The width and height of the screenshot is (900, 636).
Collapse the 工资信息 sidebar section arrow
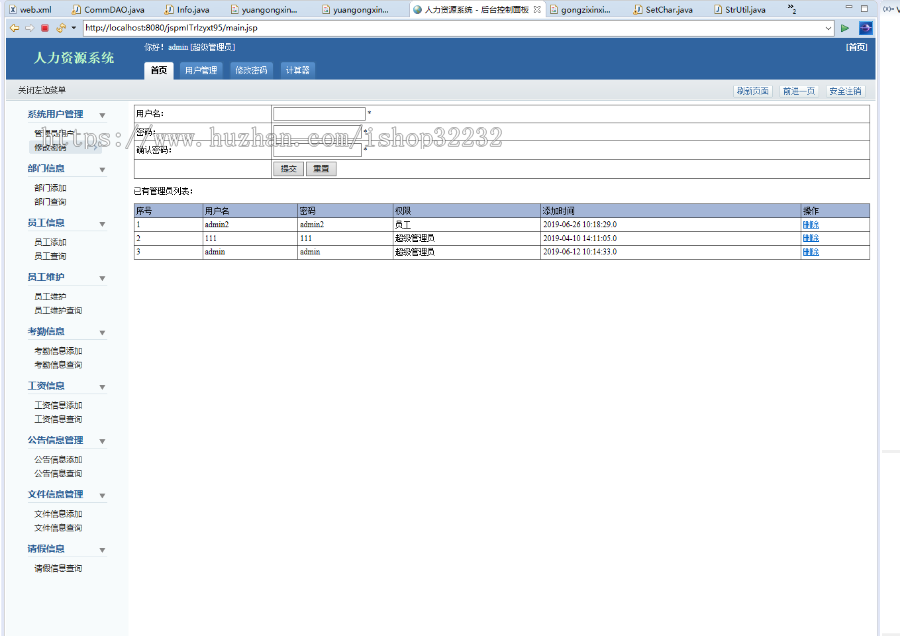click(102, 387)
